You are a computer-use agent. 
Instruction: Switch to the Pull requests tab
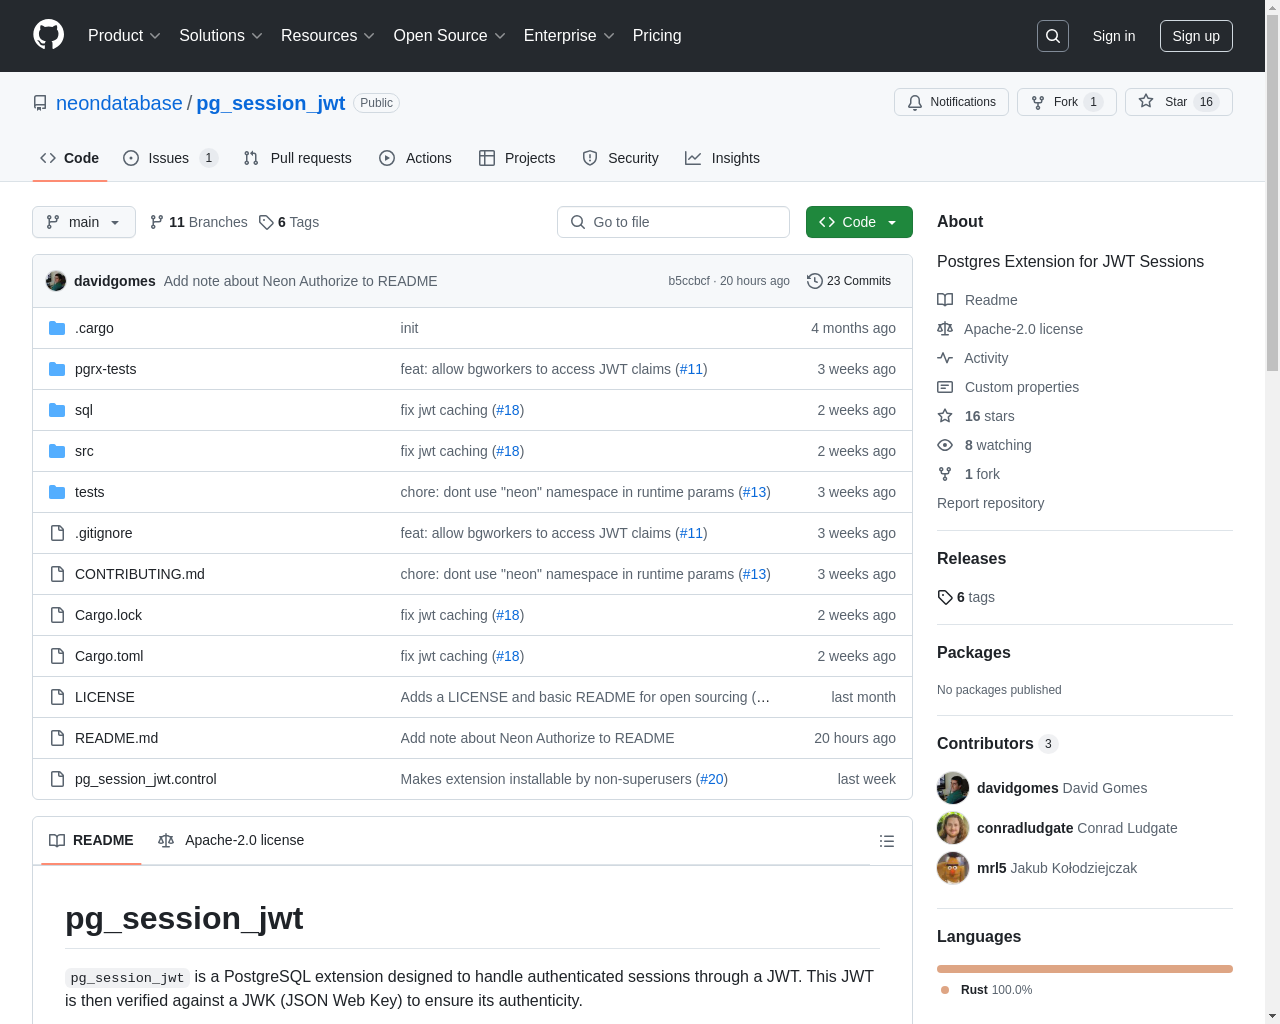[x=298, y=158]
